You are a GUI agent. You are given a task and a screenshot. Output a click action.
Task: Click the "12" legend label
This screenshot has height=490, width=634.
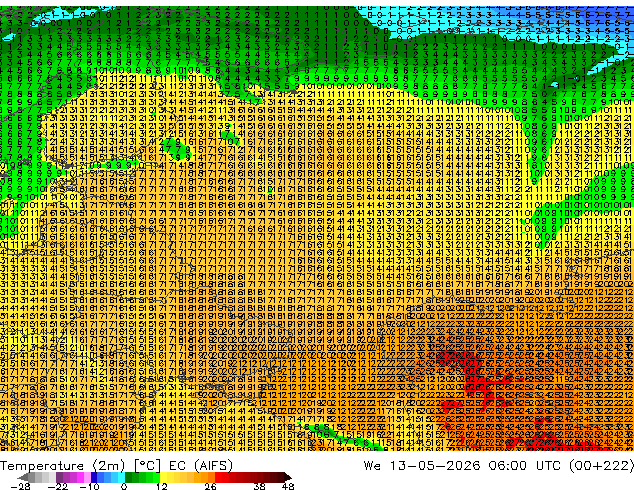[x=162, y=486]
